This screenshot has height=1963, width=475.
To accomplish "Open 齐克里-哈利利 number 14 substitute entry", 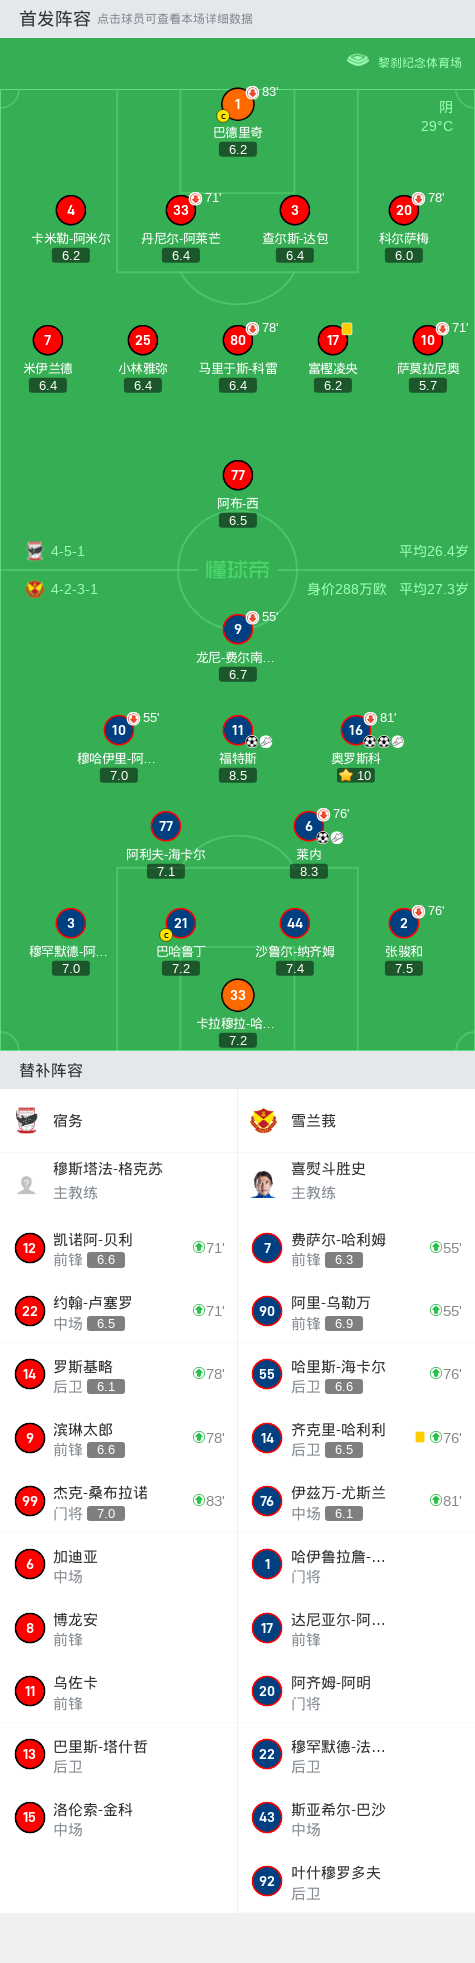I will pos(356,1438).
